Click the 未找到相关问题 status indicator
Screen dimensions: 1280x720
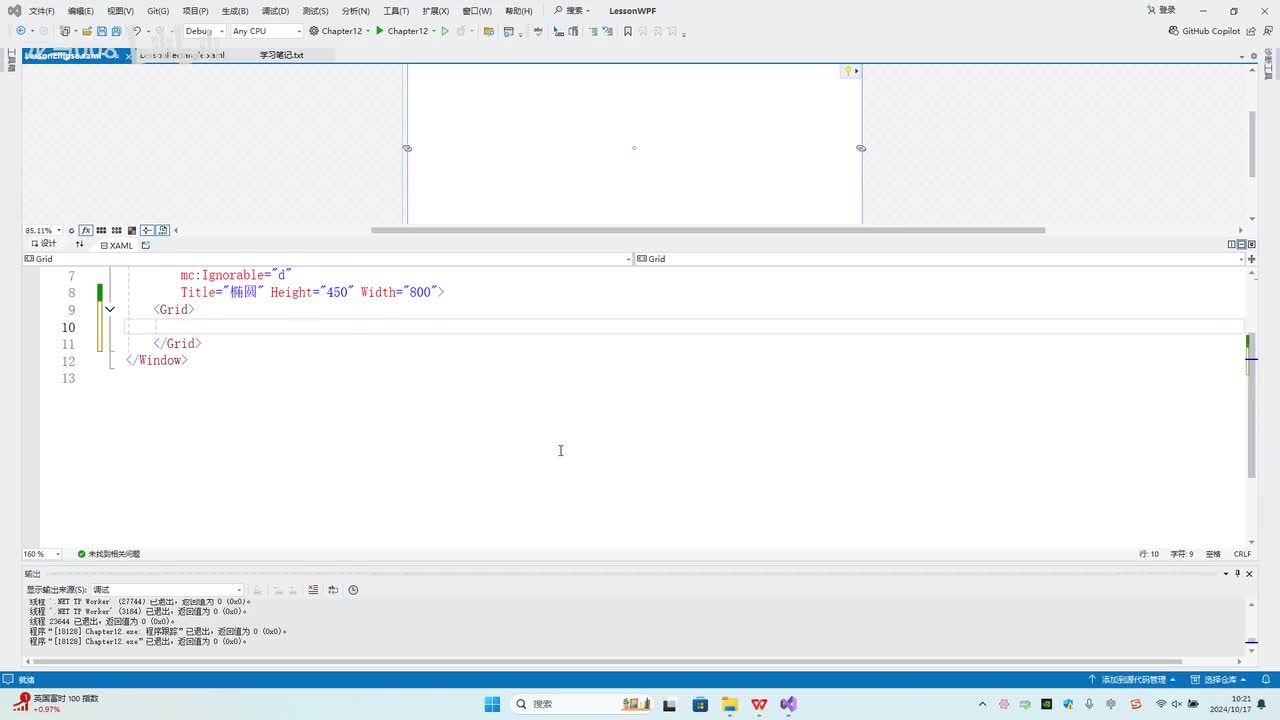click(x=109, y=554)
